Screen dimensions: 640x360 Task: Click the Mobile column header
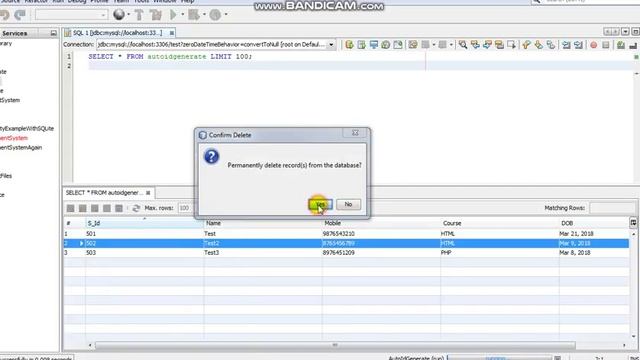(x=381, y=223)
